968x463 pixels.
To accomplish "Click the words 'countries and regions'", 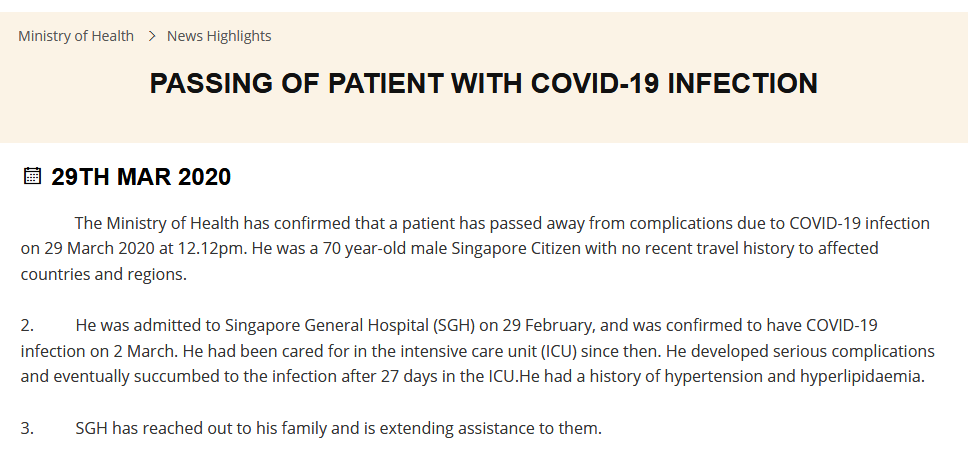I will tap(102, 275).
